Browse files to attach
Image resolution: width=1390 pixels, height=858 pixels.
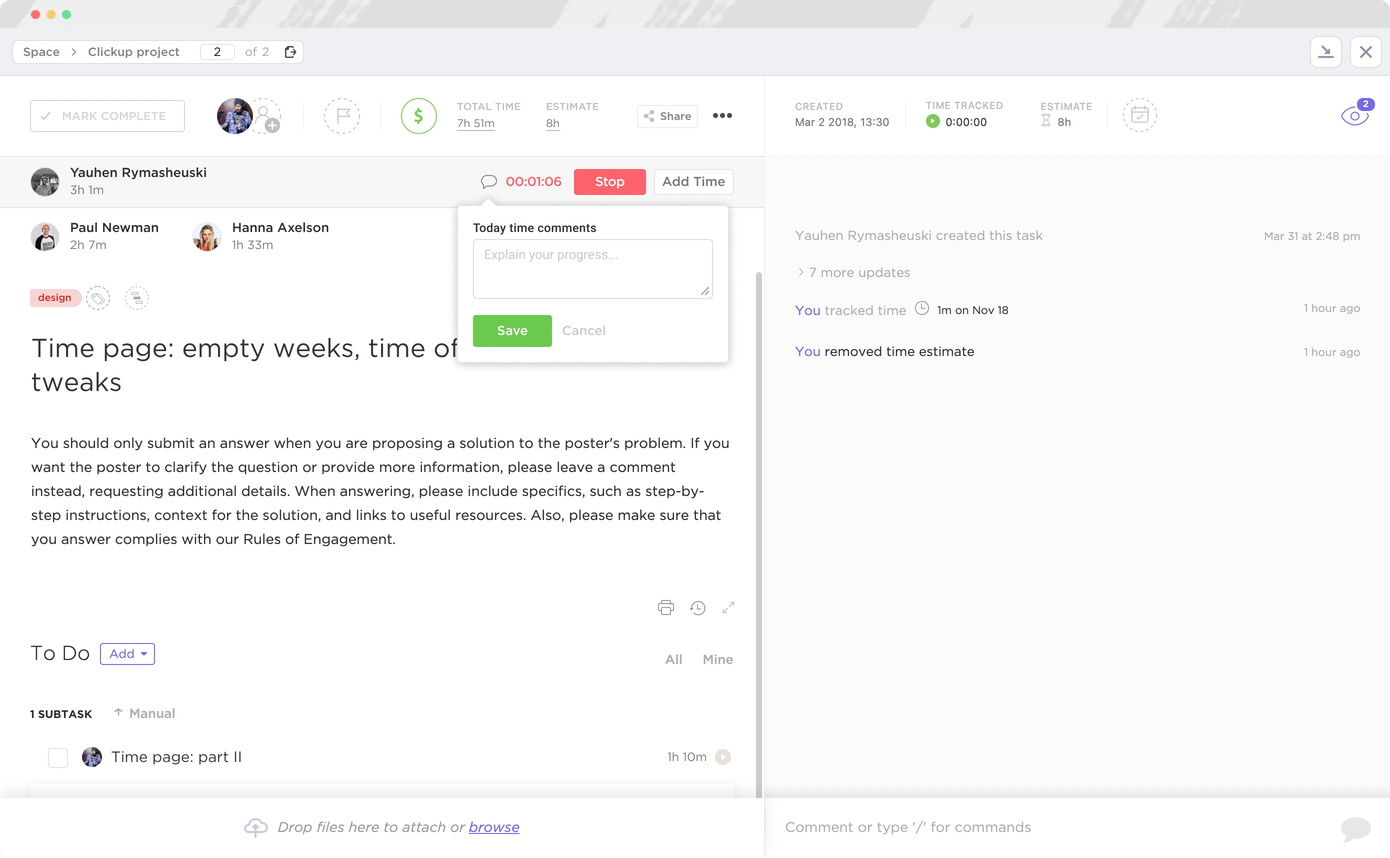click(494, 827)
